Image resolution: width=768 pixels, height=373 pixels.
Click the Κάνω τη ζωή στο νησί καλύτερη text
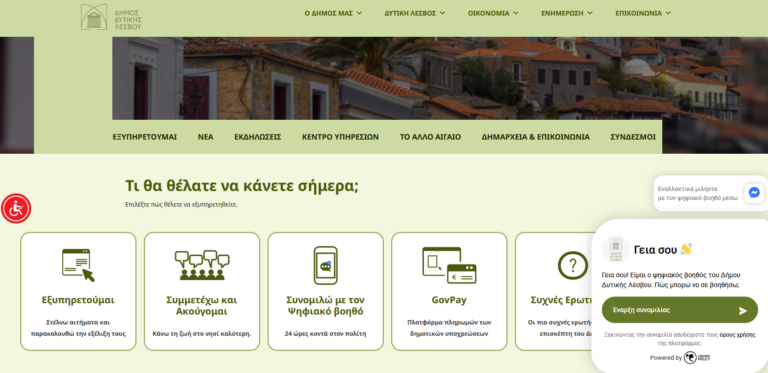[202, 334]
